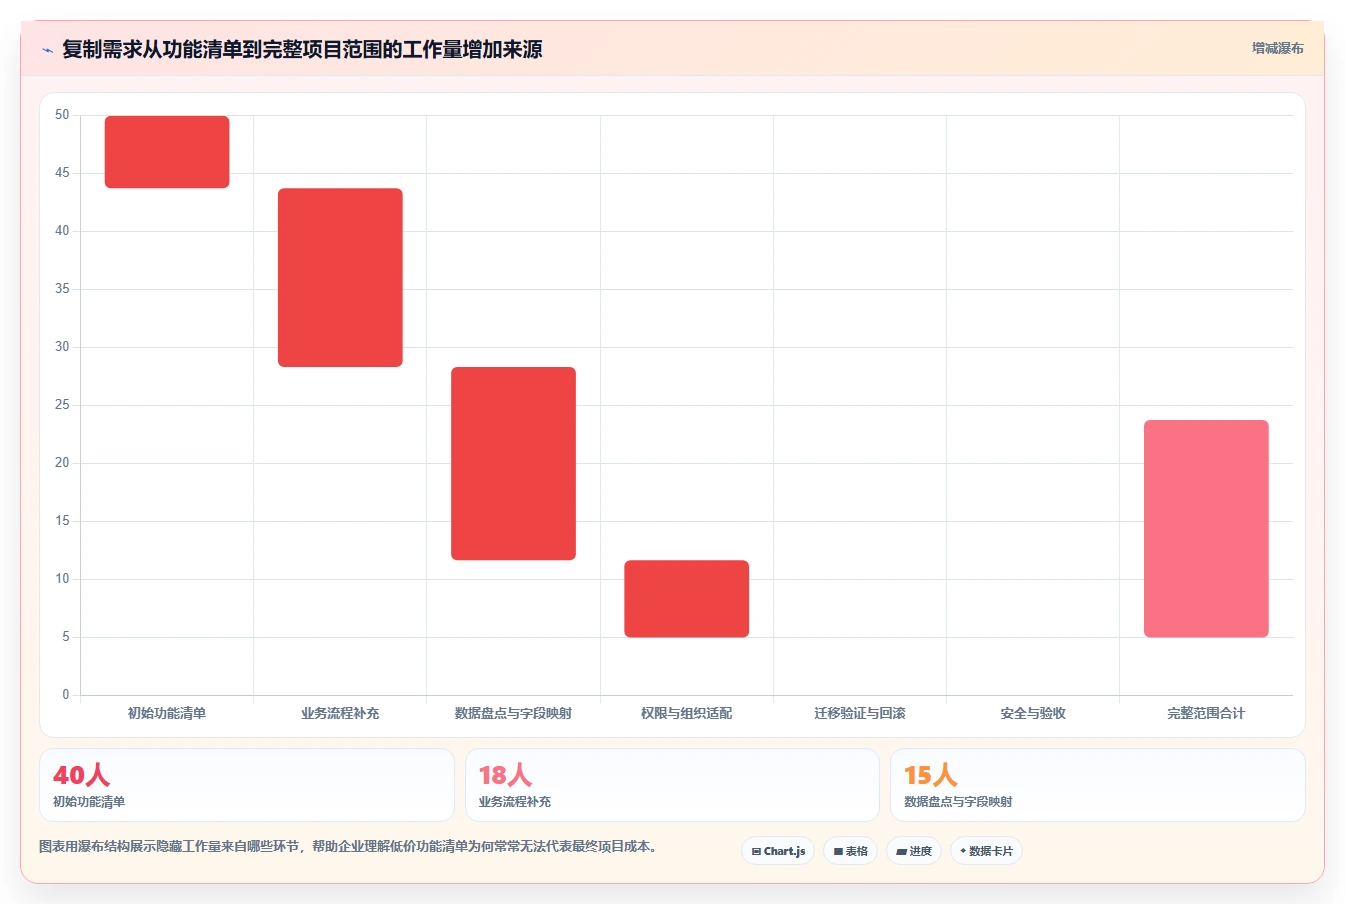1345x904 pixels.
Task: Click x-axis label 初始功能清单
Action: (x=167, y=713)
